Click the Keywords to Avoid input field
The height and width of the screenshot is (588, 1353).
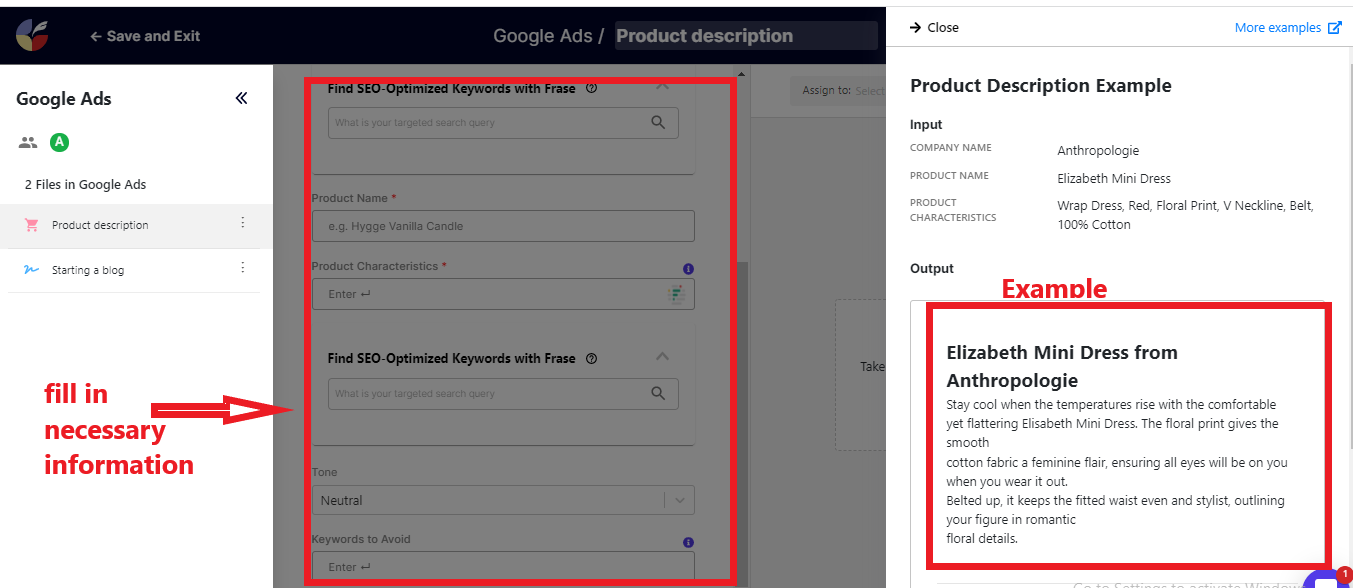tap(502, 567)
